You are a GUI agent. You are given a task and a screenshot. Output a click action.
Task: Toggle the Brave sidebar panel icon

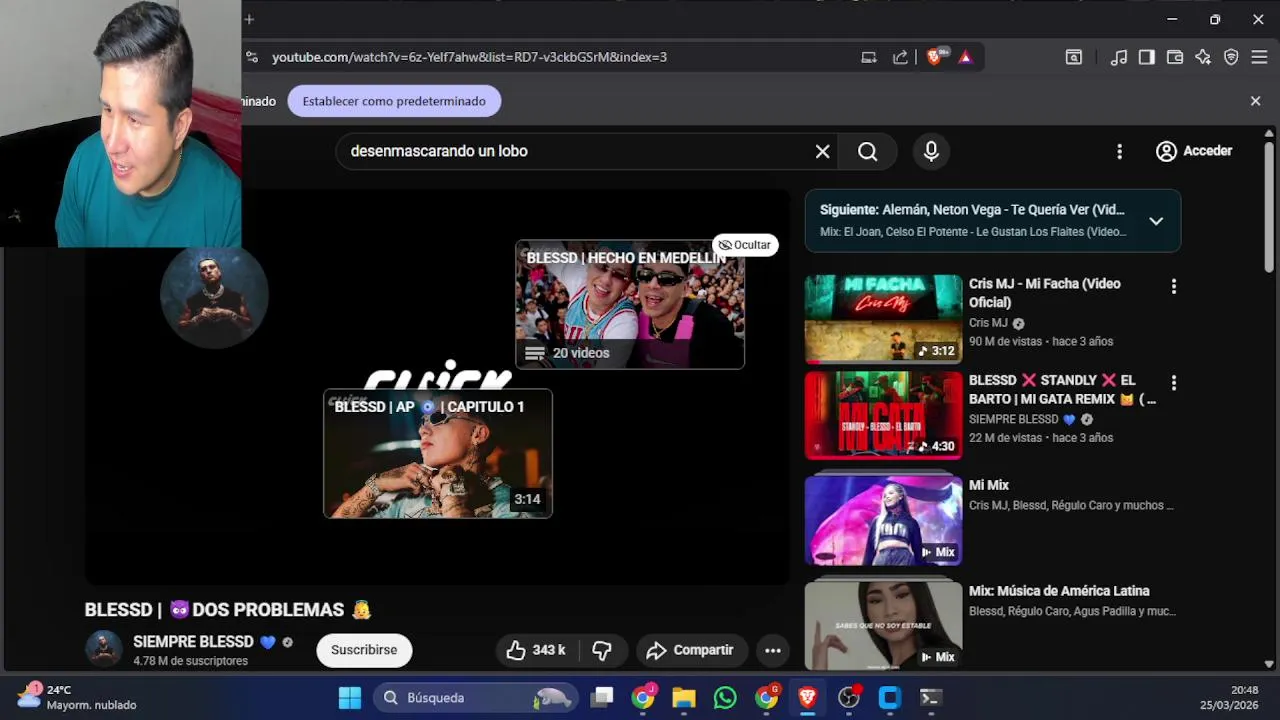[1147, 57]
